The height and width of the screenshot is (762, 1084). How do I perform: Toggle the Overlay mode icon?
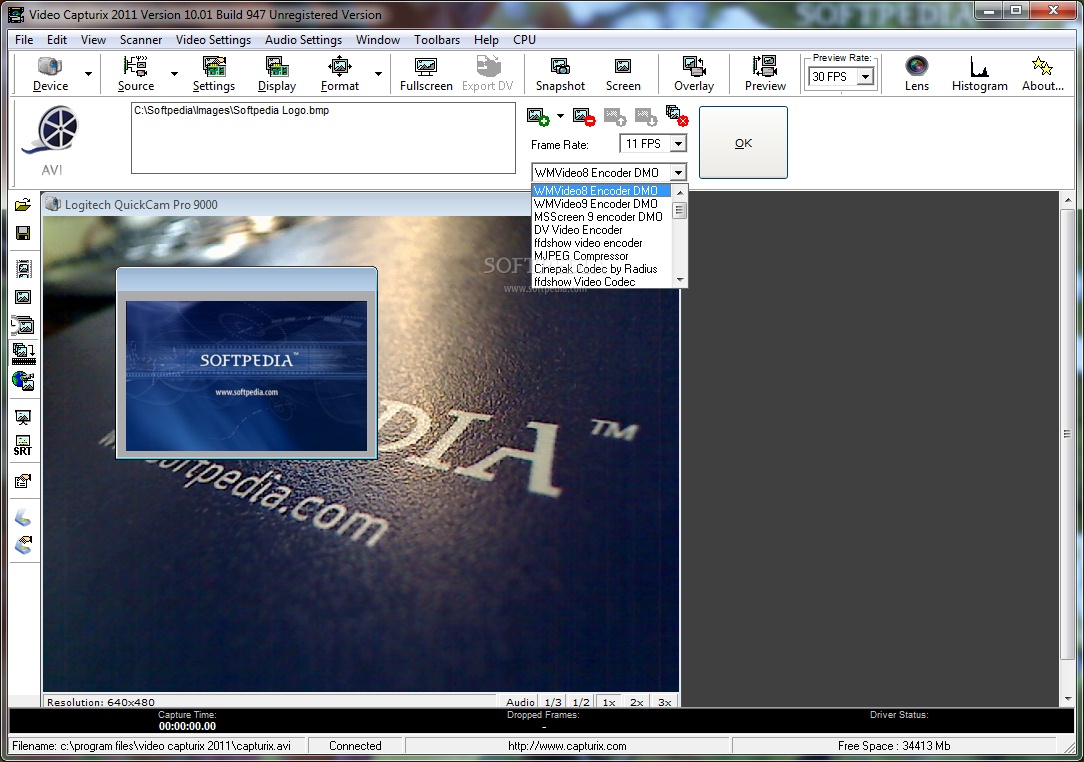[x=693, y=74]
